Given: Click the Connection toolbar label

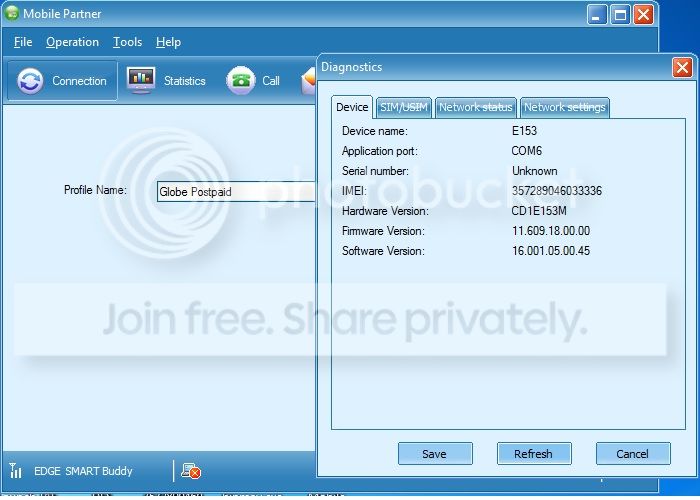Looking at the screenshot, I should point(79,81).
